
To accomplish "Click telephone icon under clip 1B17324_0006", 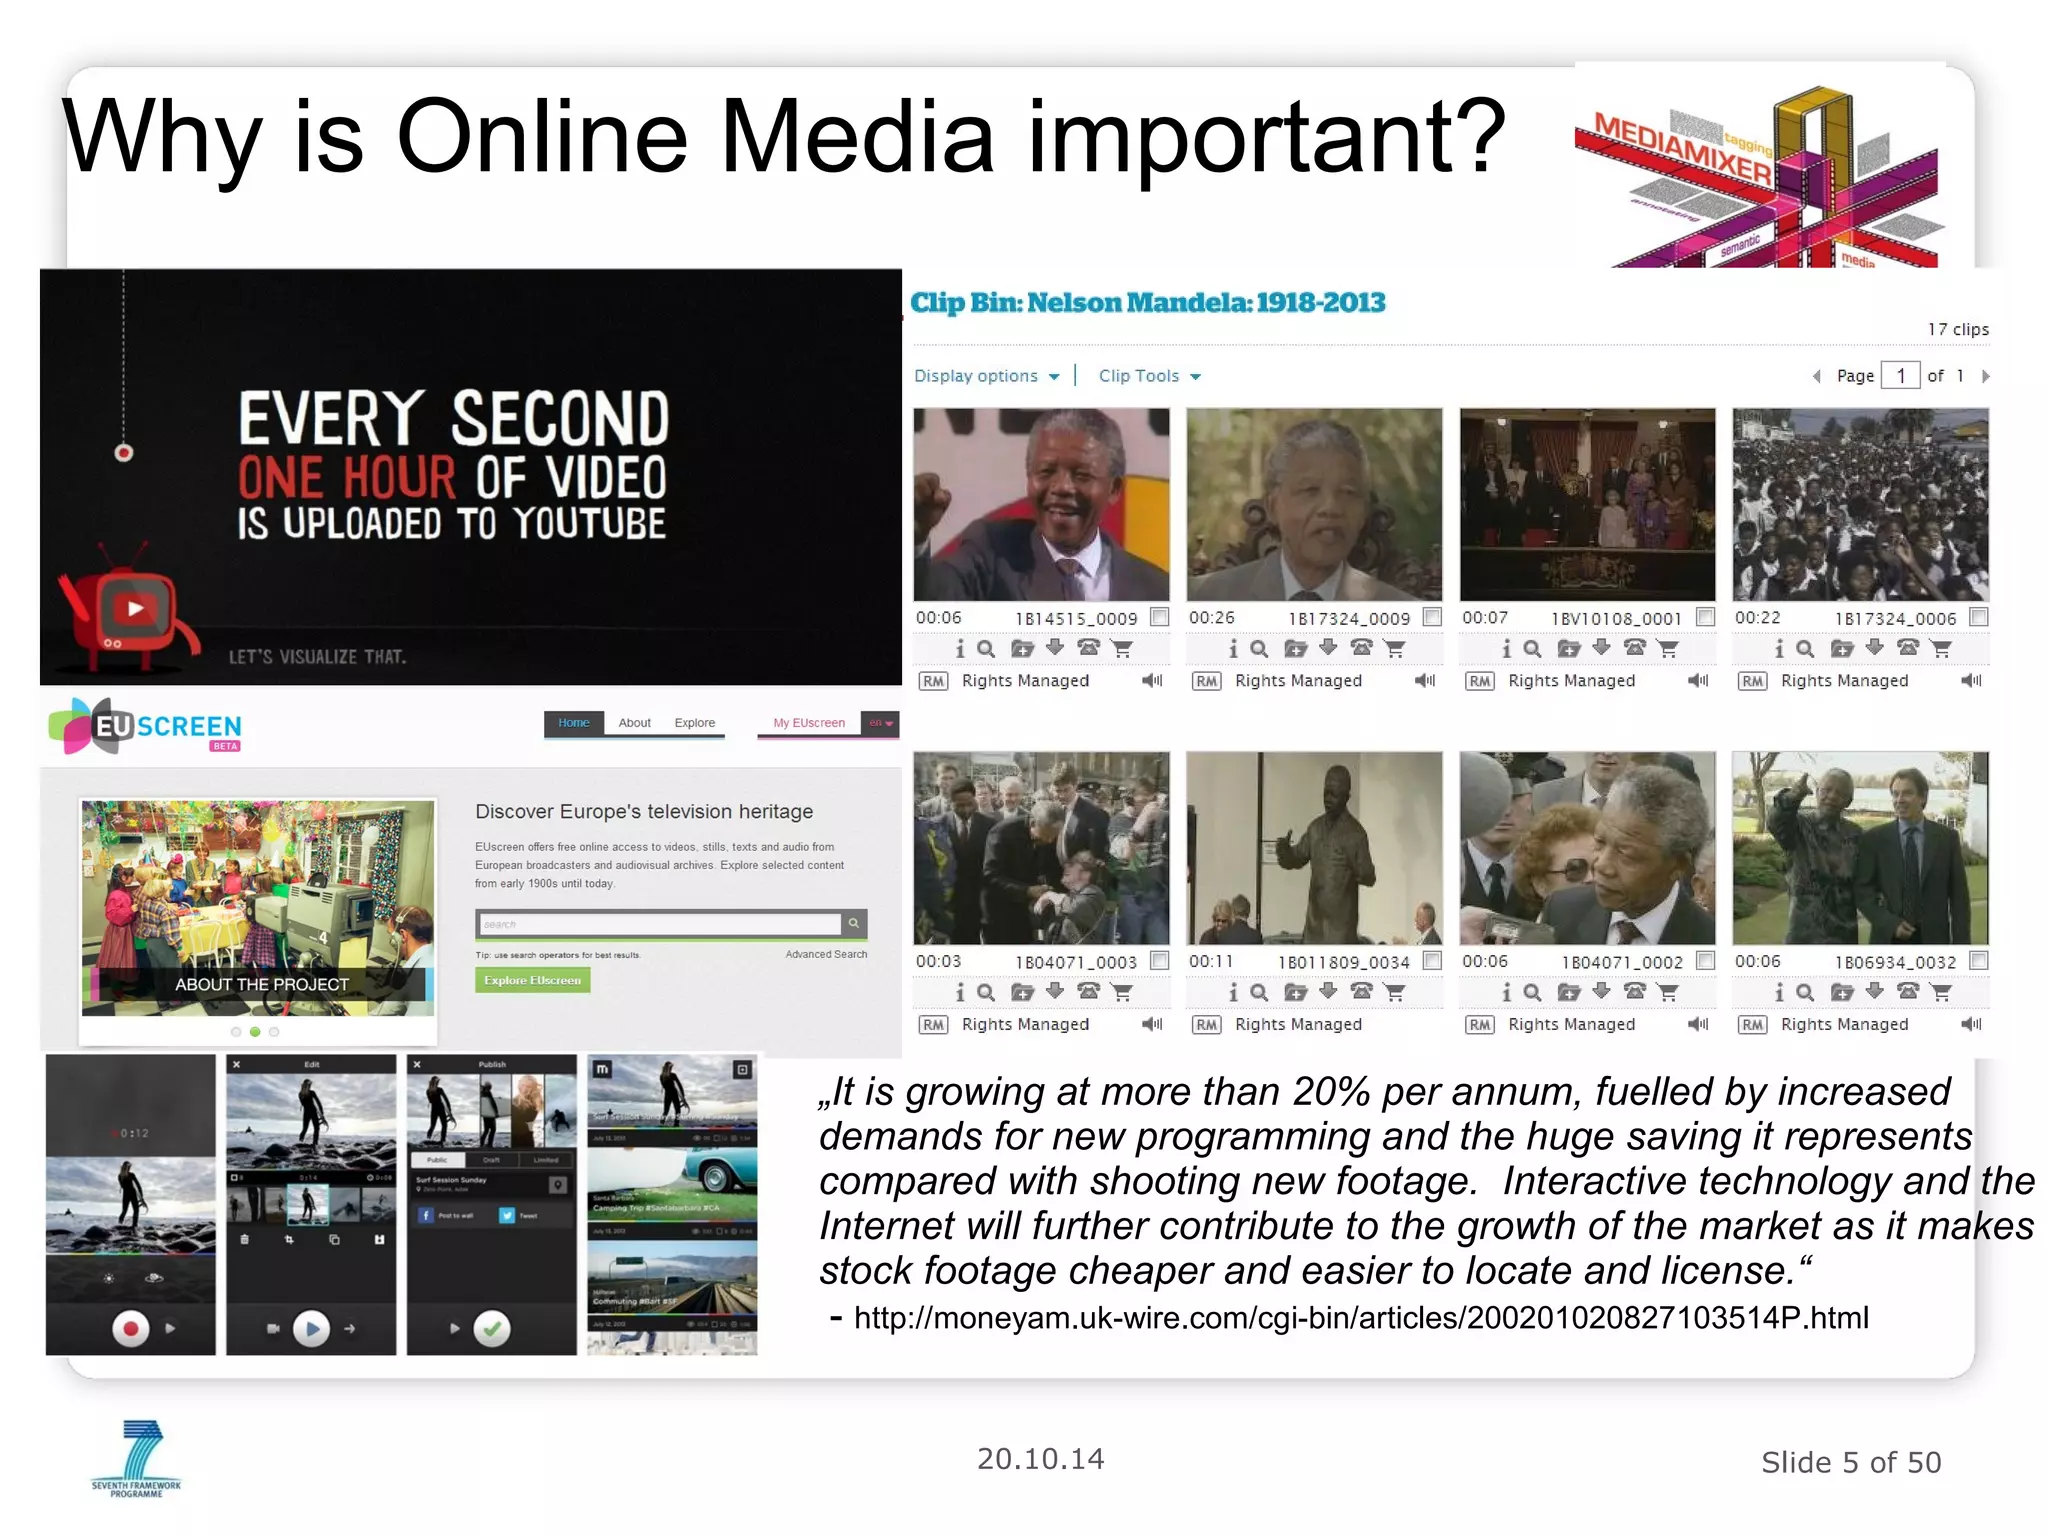I will coord(1908,647).
